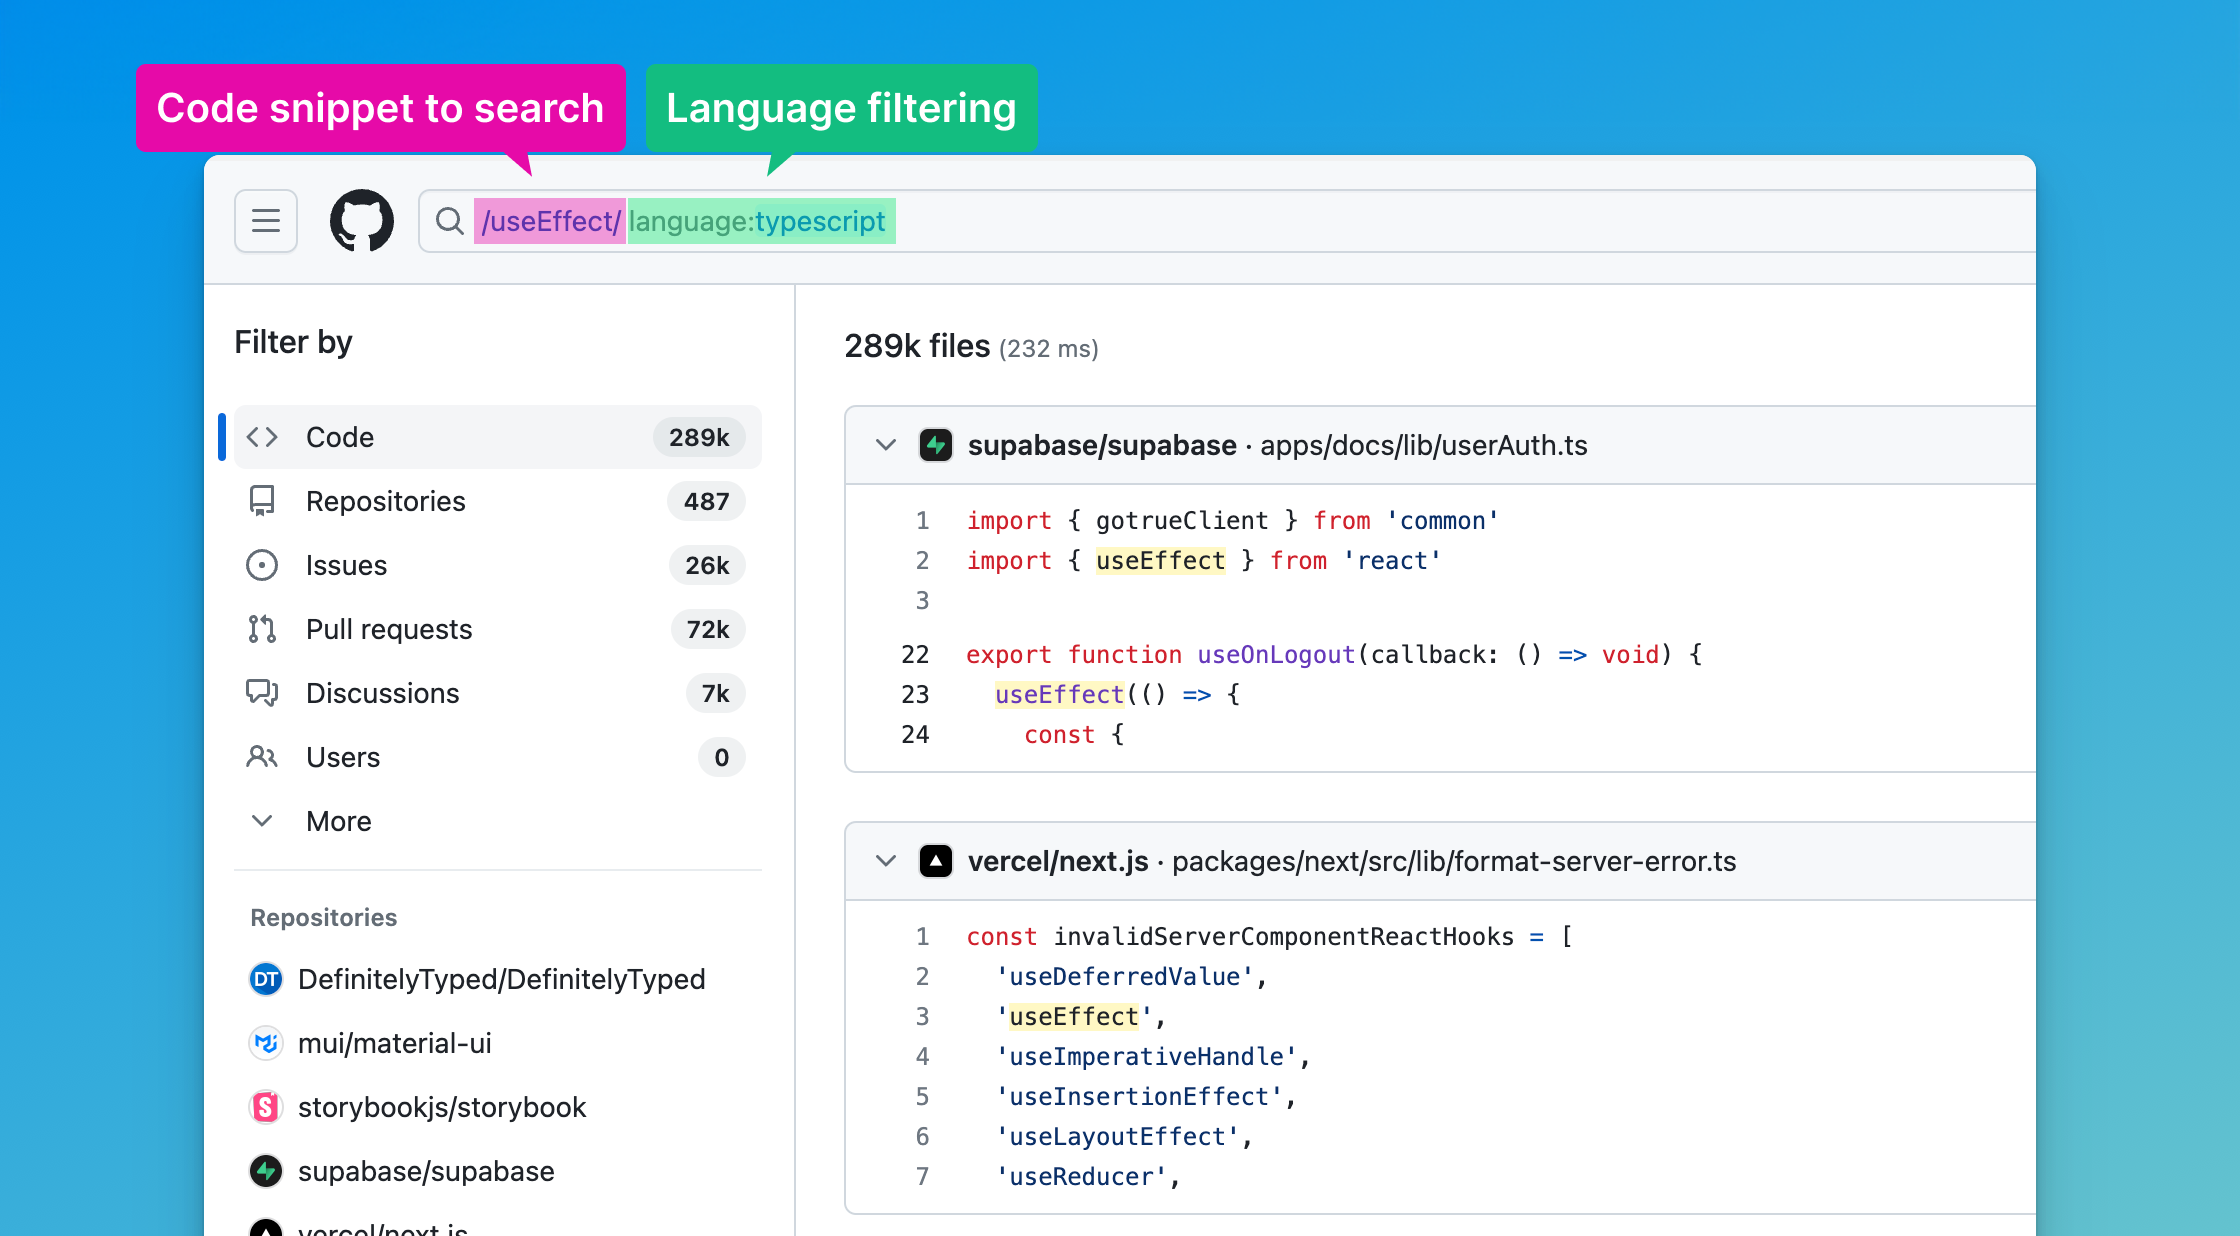Click the Users people icon
The height and width of the screenshot is (1236, 2240).
click(261, 757)
